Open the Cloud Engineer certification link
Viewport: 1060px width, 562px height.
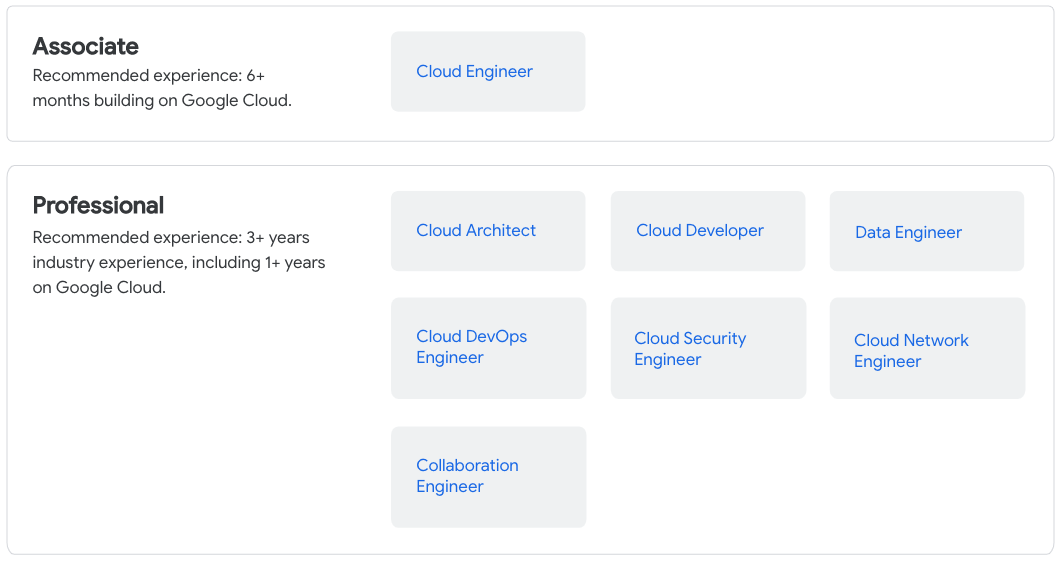[x=474, y=72]
